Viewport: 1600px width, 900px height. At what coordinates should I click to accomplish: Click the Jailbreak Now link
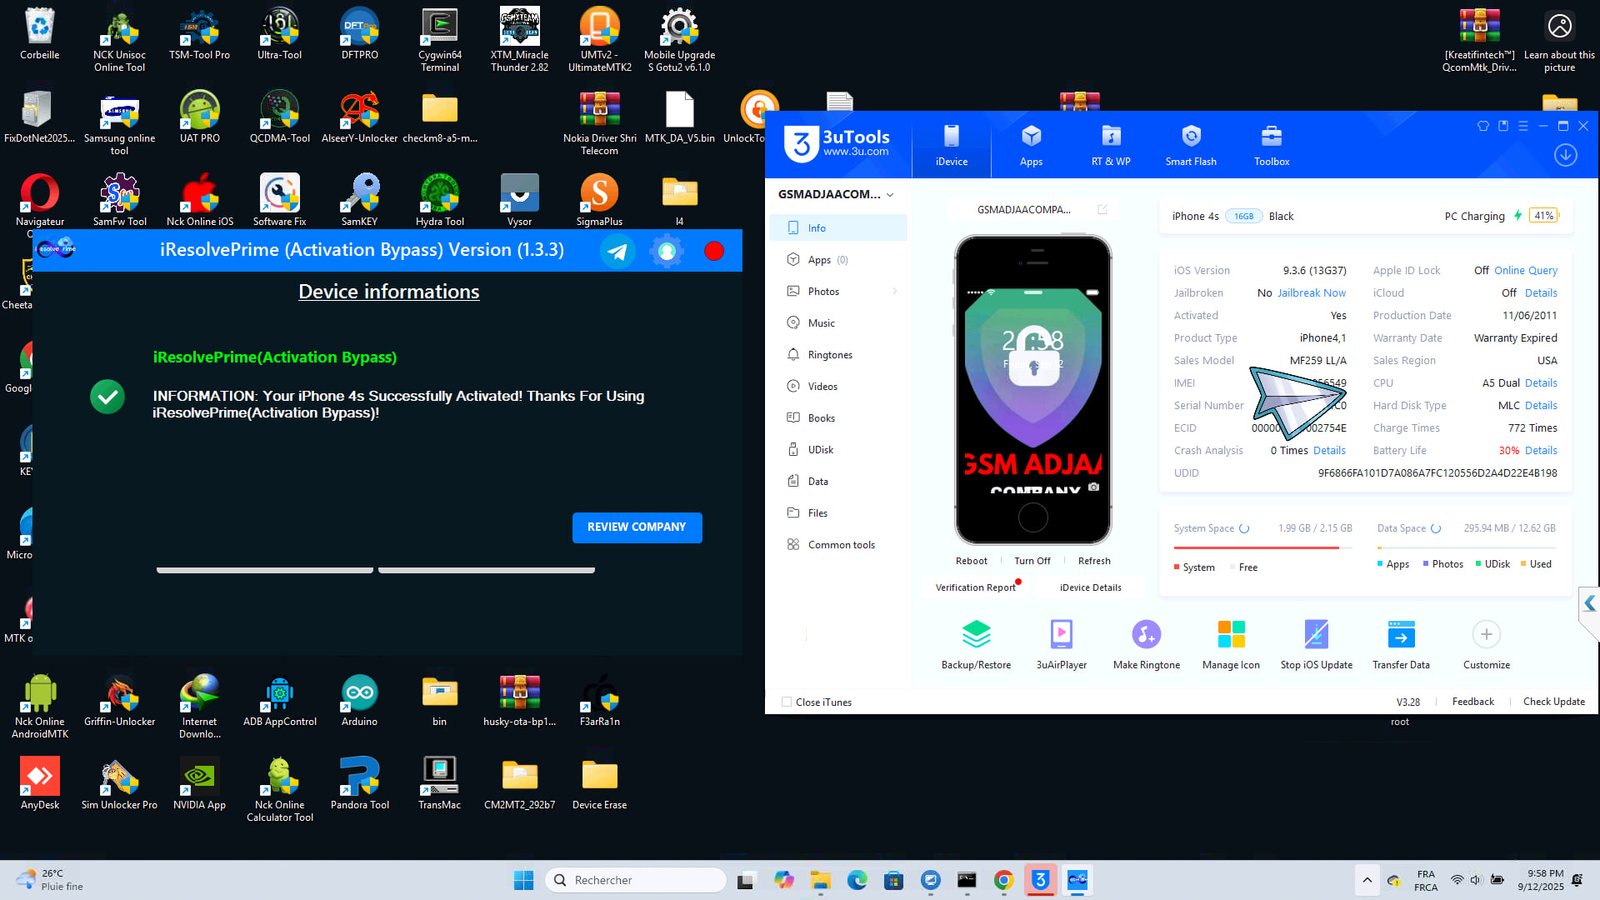coord(1311,293)
